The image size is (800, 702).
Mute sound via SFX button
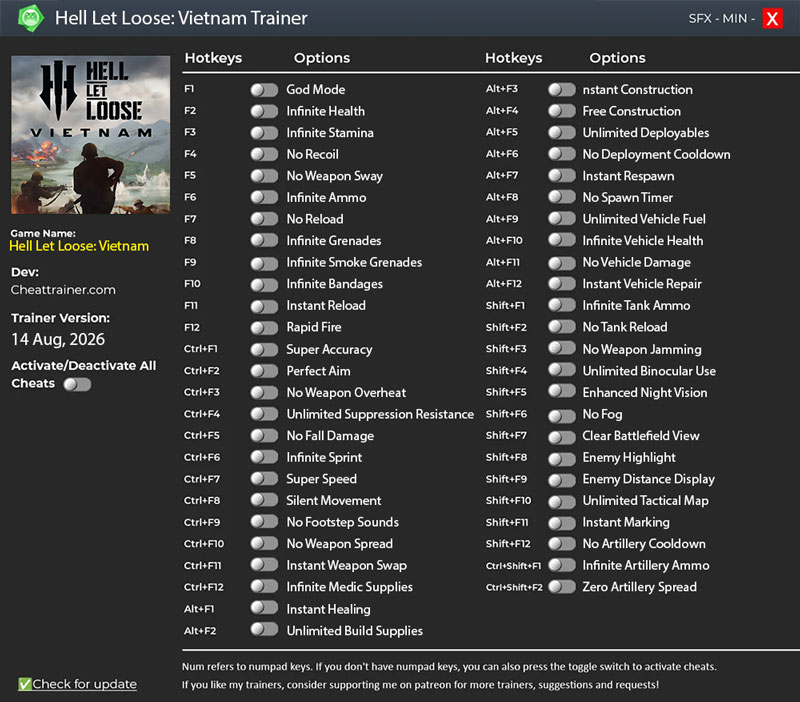point(699,18)
